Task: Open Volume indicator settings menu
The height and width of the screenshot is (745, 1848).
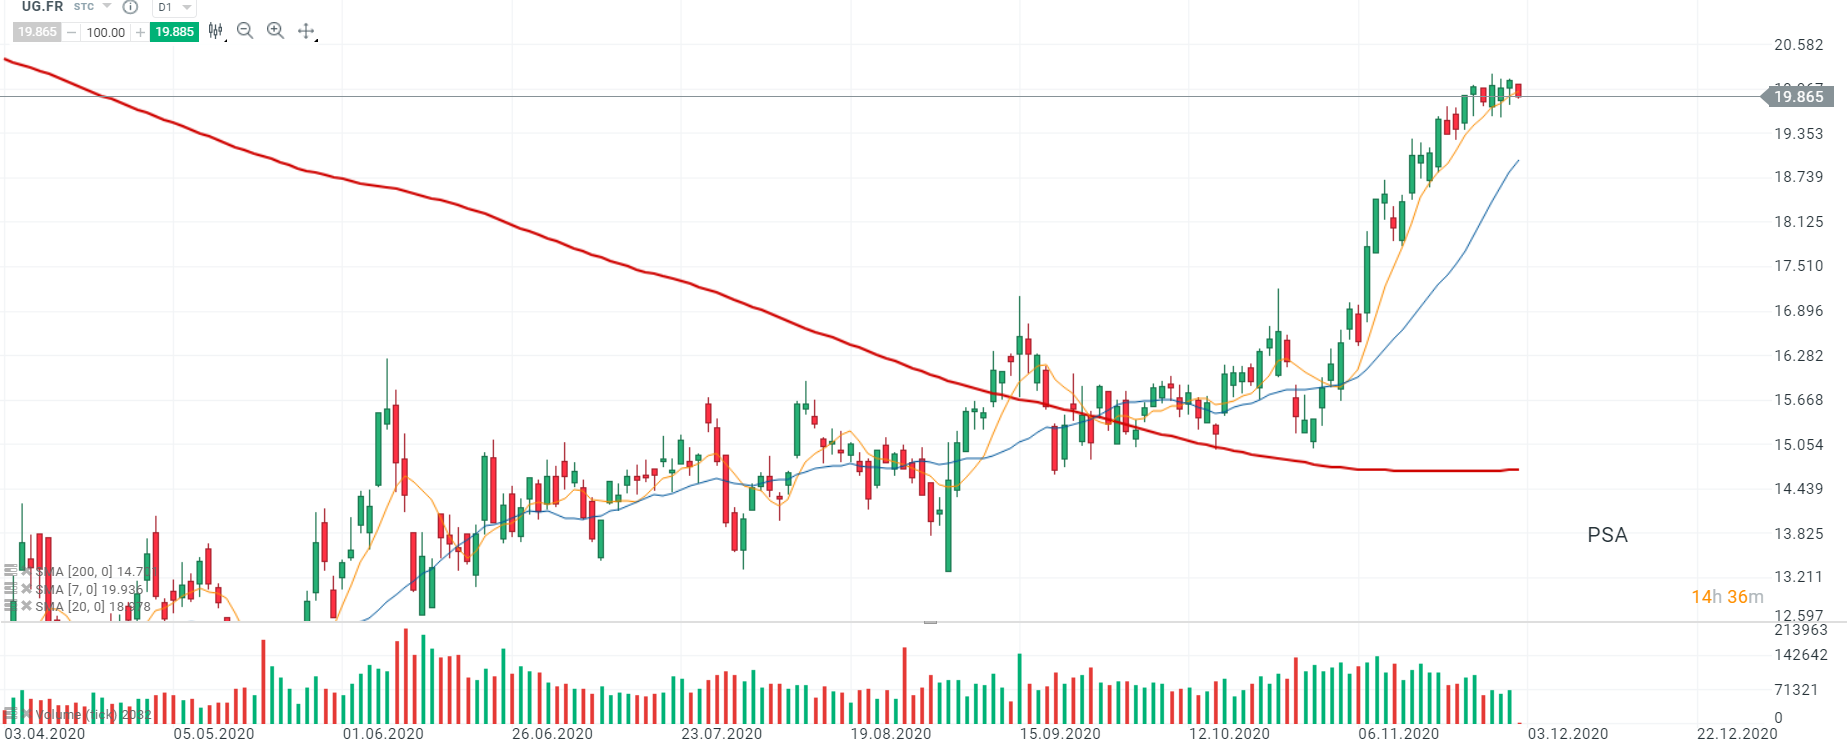Action: (x=10, y=714)
